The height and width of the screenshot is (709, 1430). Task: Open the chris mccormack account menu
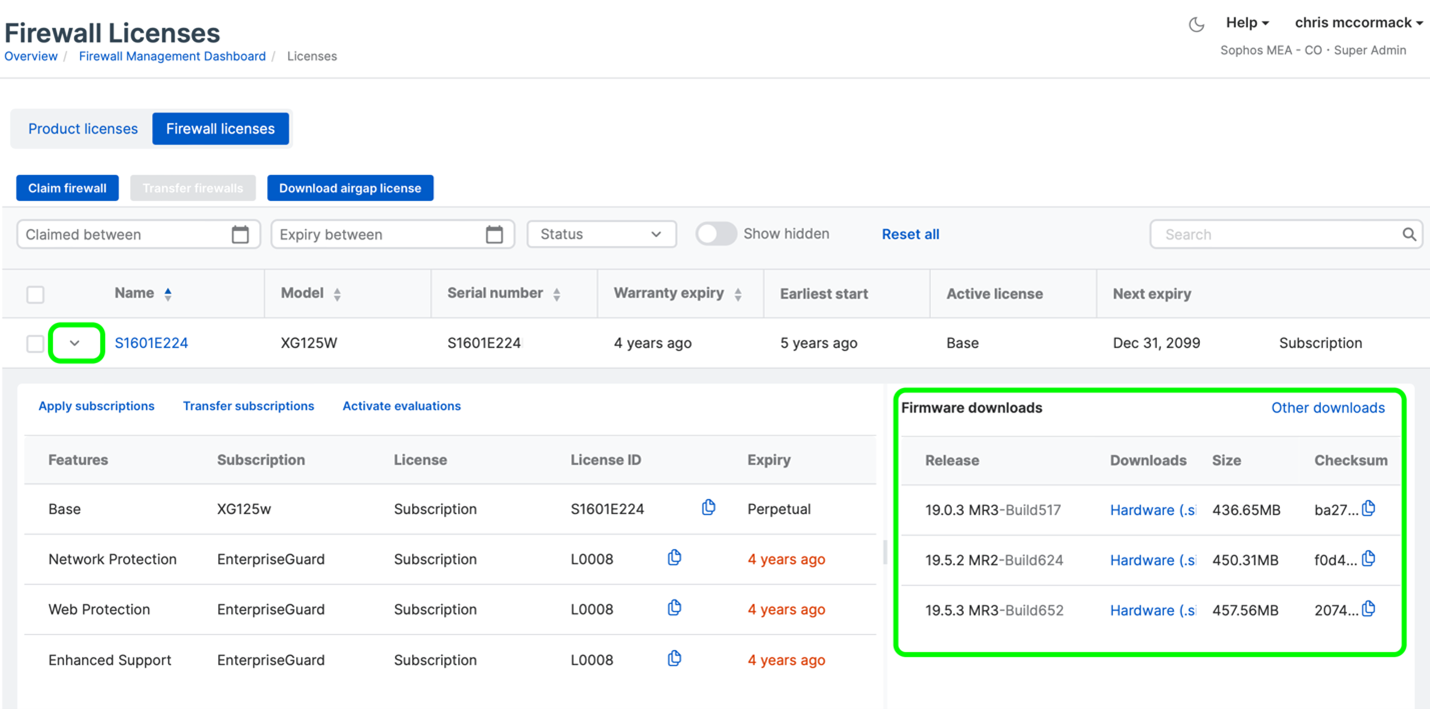click(1357, 22)
